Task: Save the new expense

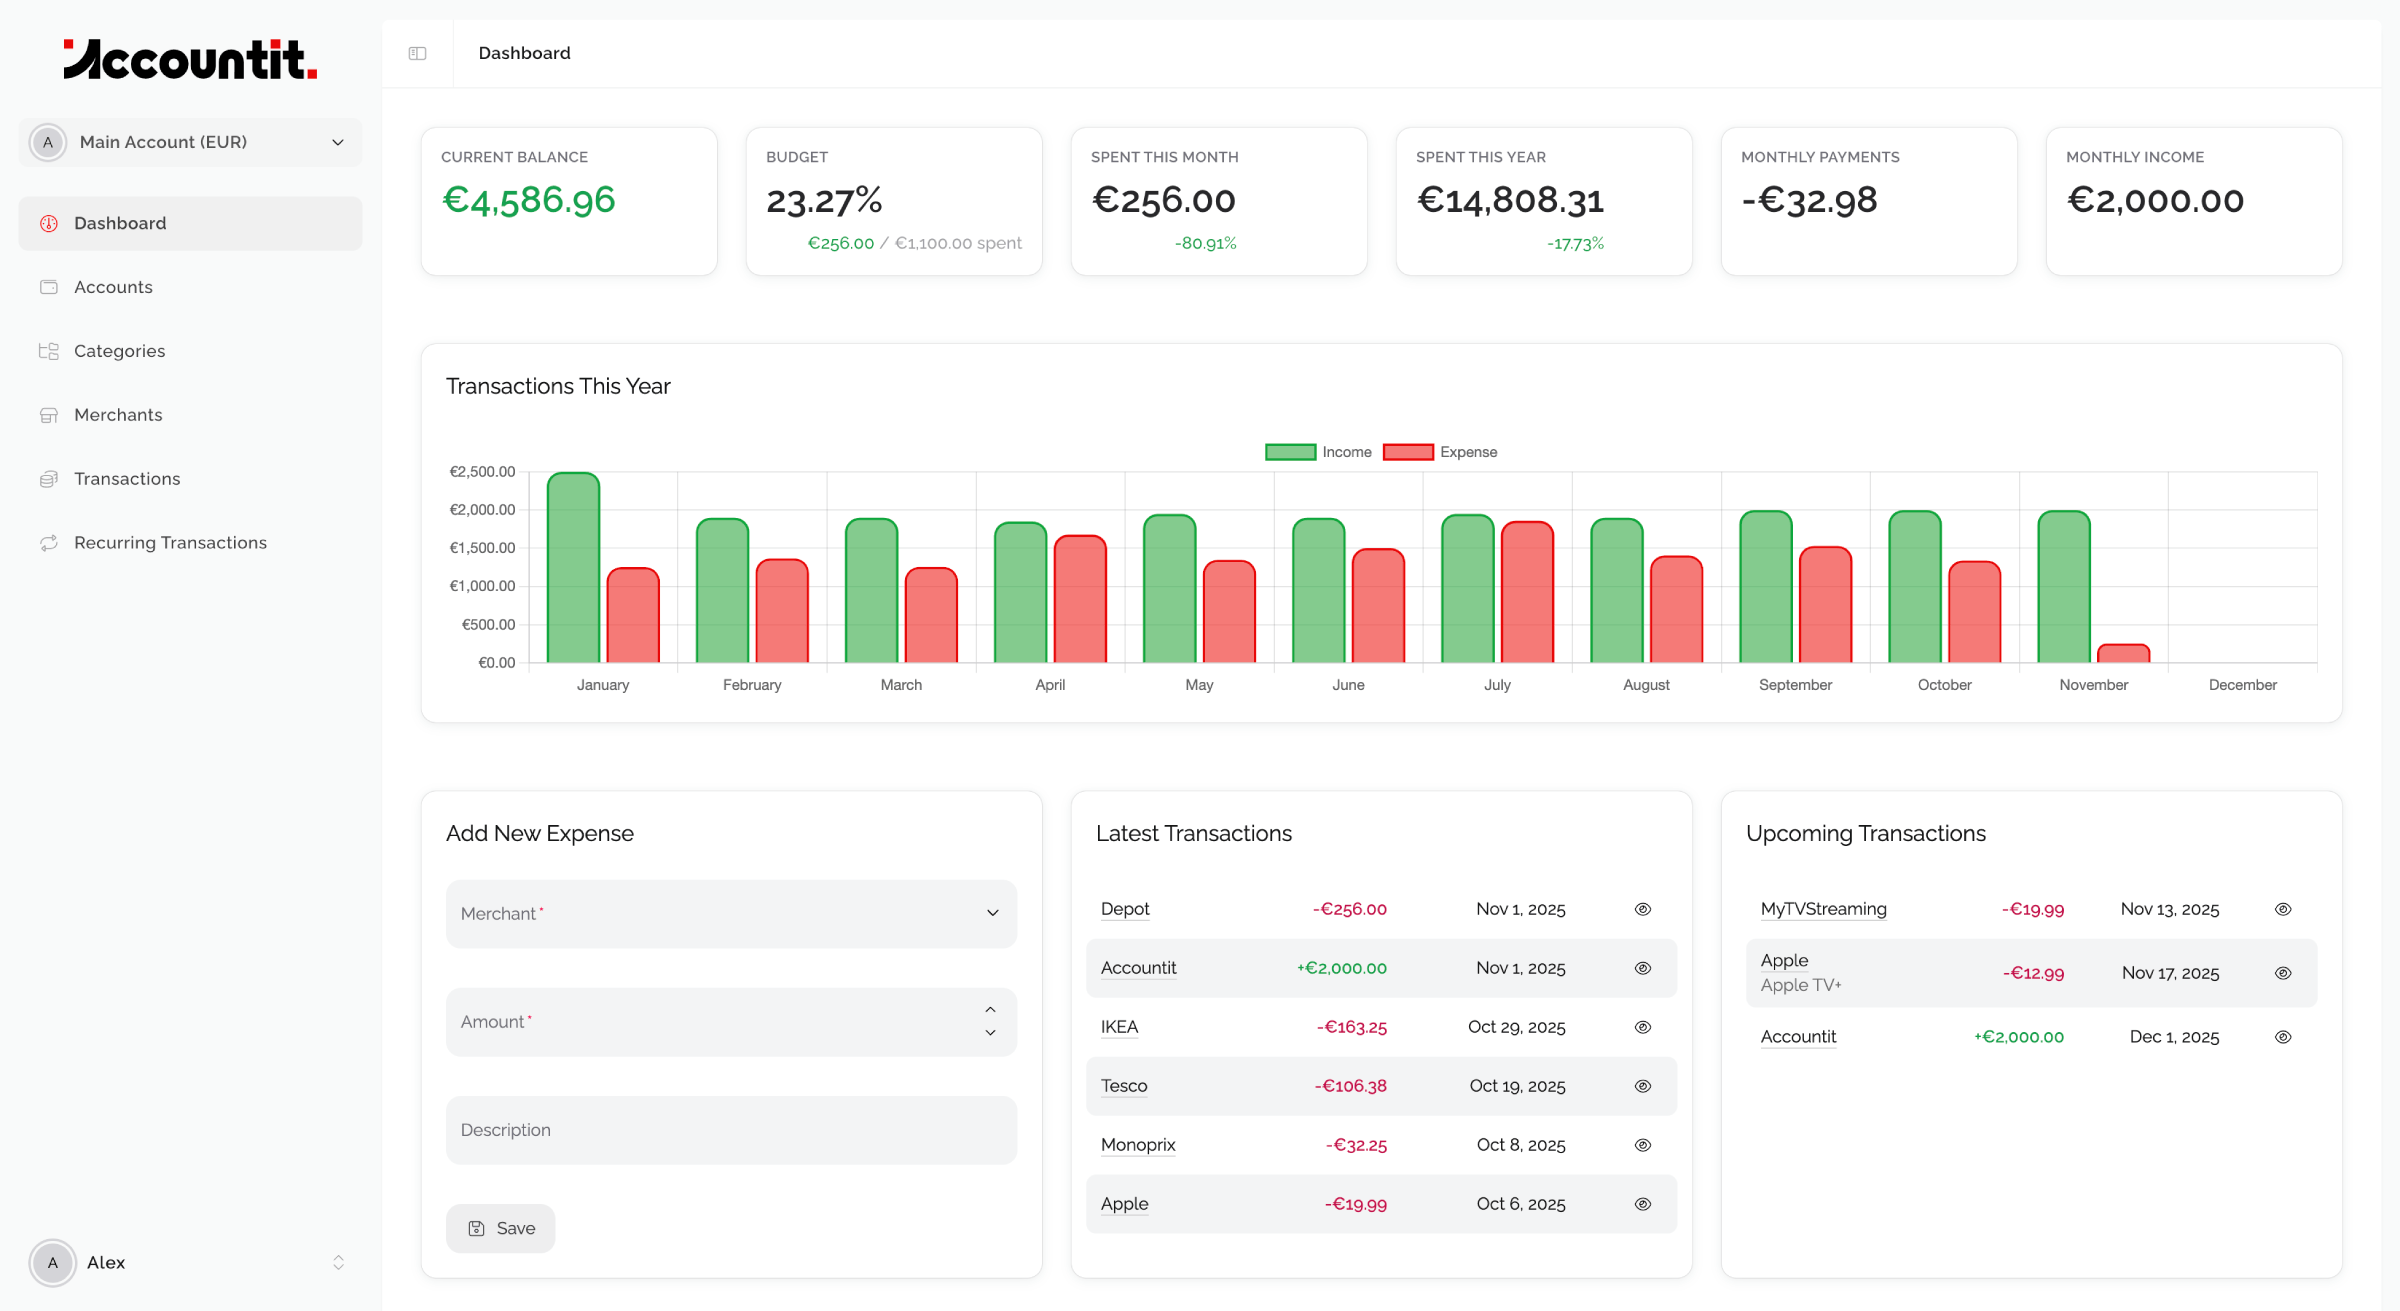Action: [500, 1228]
